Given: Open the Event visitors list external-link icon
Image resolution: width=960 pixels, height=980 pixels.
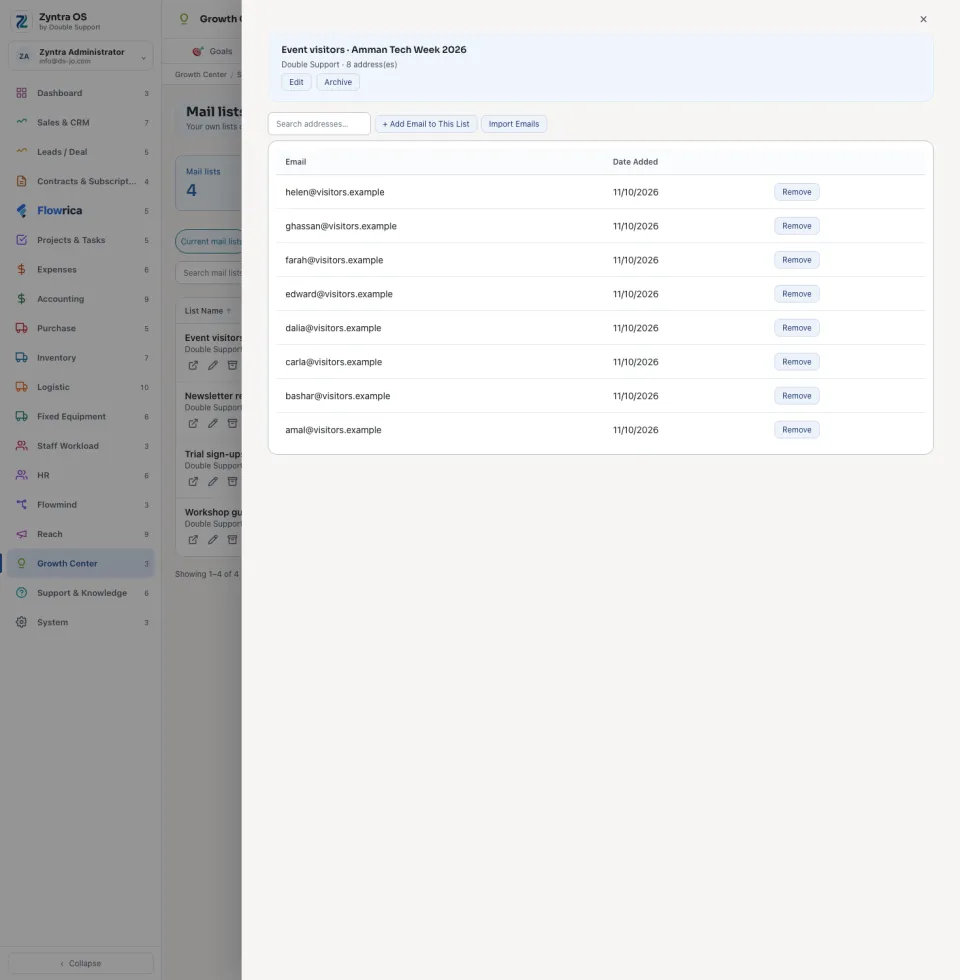Looking at the screenshot, I should [x=193, y=365].
